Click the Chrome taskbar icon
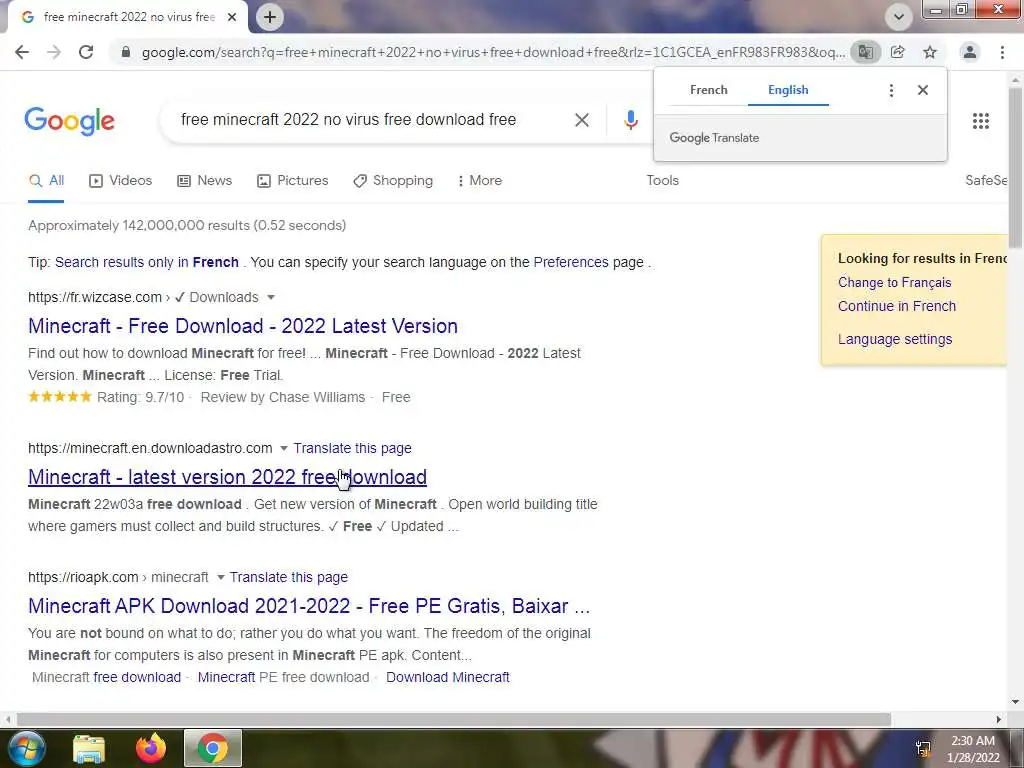This screenshot has width=1024, height=768. tap(213, 748)
